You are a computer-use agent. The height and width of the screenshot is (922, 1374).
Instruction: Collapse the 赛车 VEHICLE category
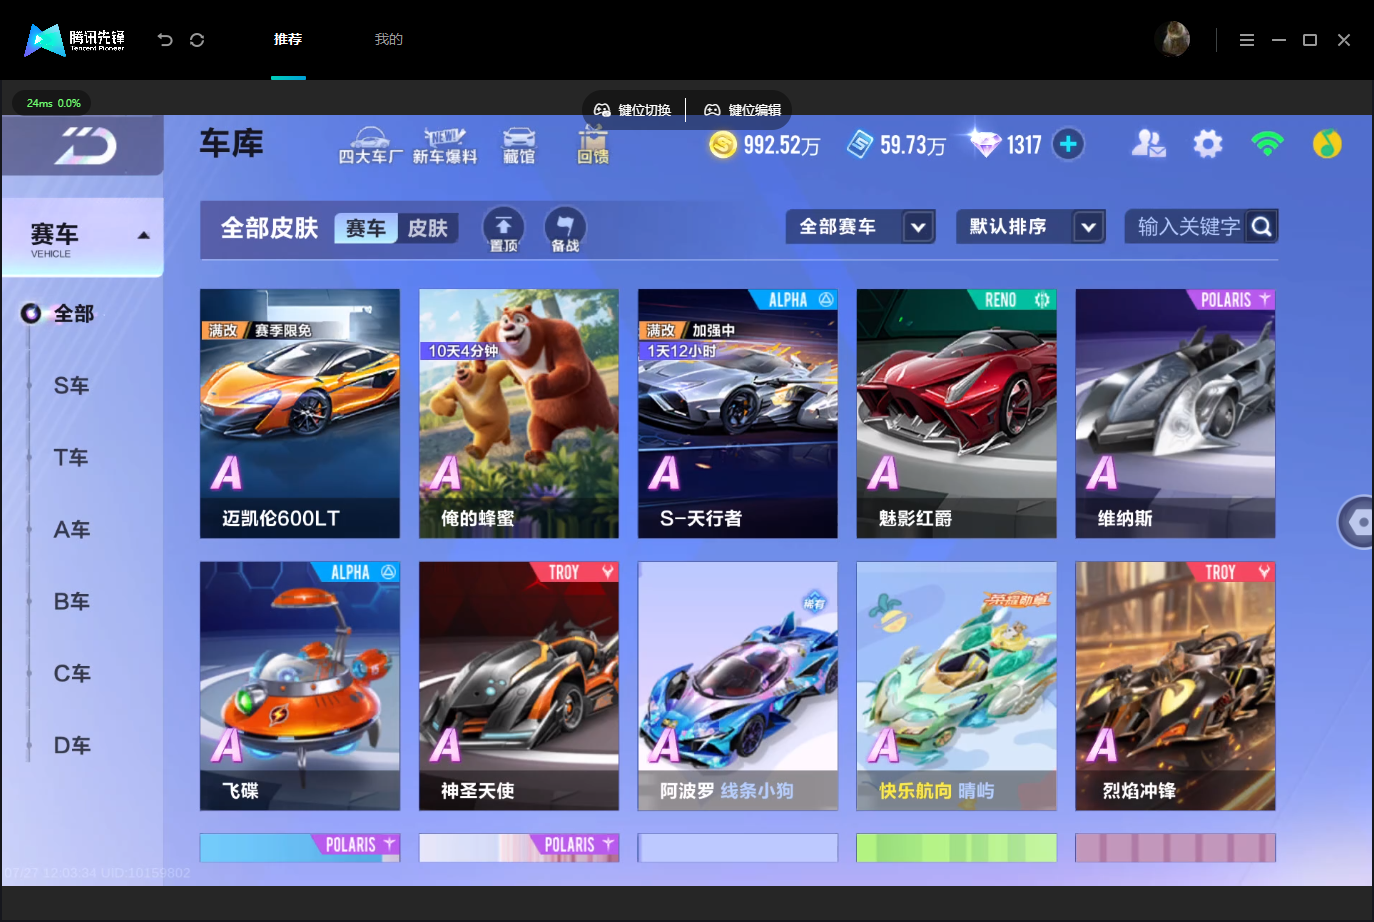pos(83,237)
